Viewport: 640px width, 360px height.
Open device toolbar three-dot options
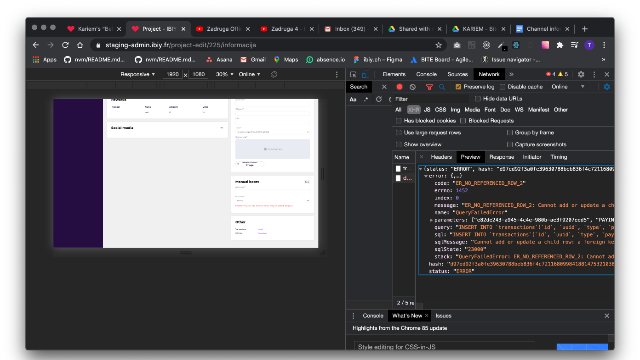(x=337, y=74)
